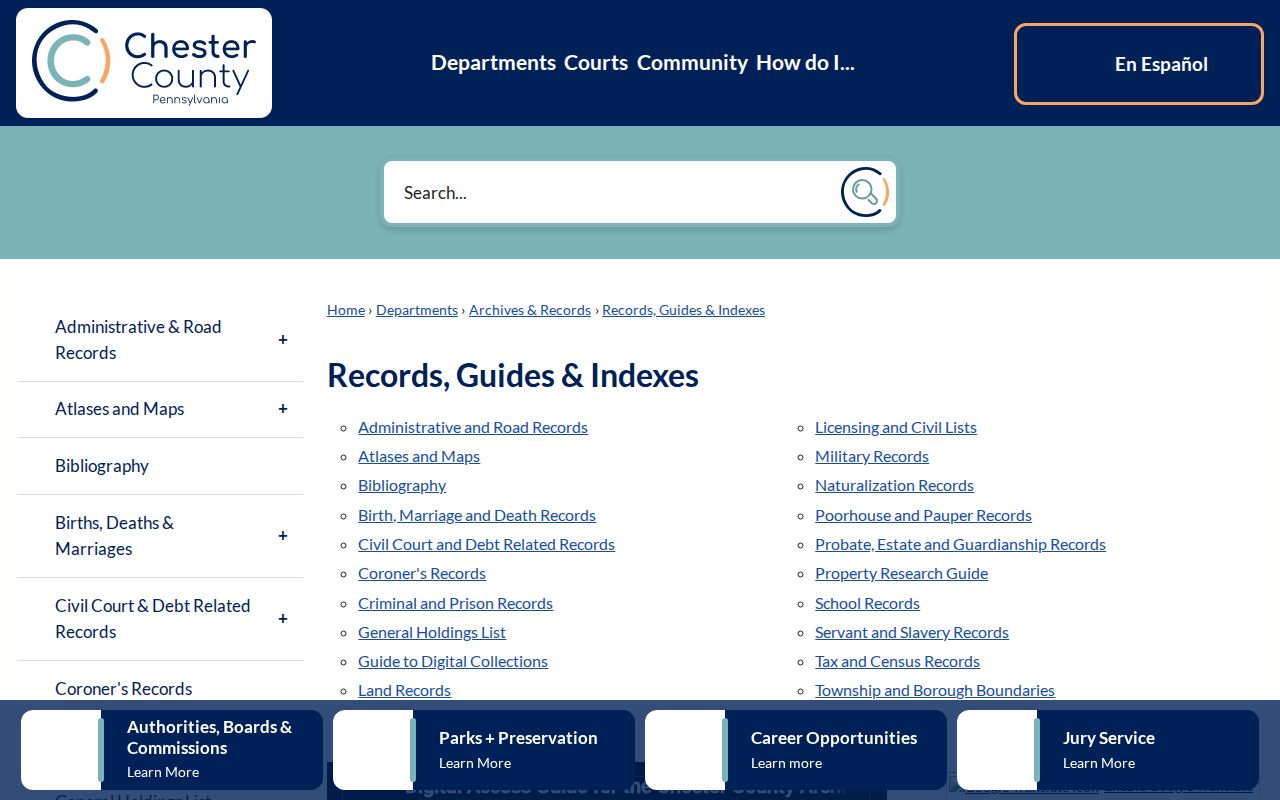Open Tax and Census Records link
Image resolution: width=1280 pixels, height=800 pixels.
coord(897,661)
